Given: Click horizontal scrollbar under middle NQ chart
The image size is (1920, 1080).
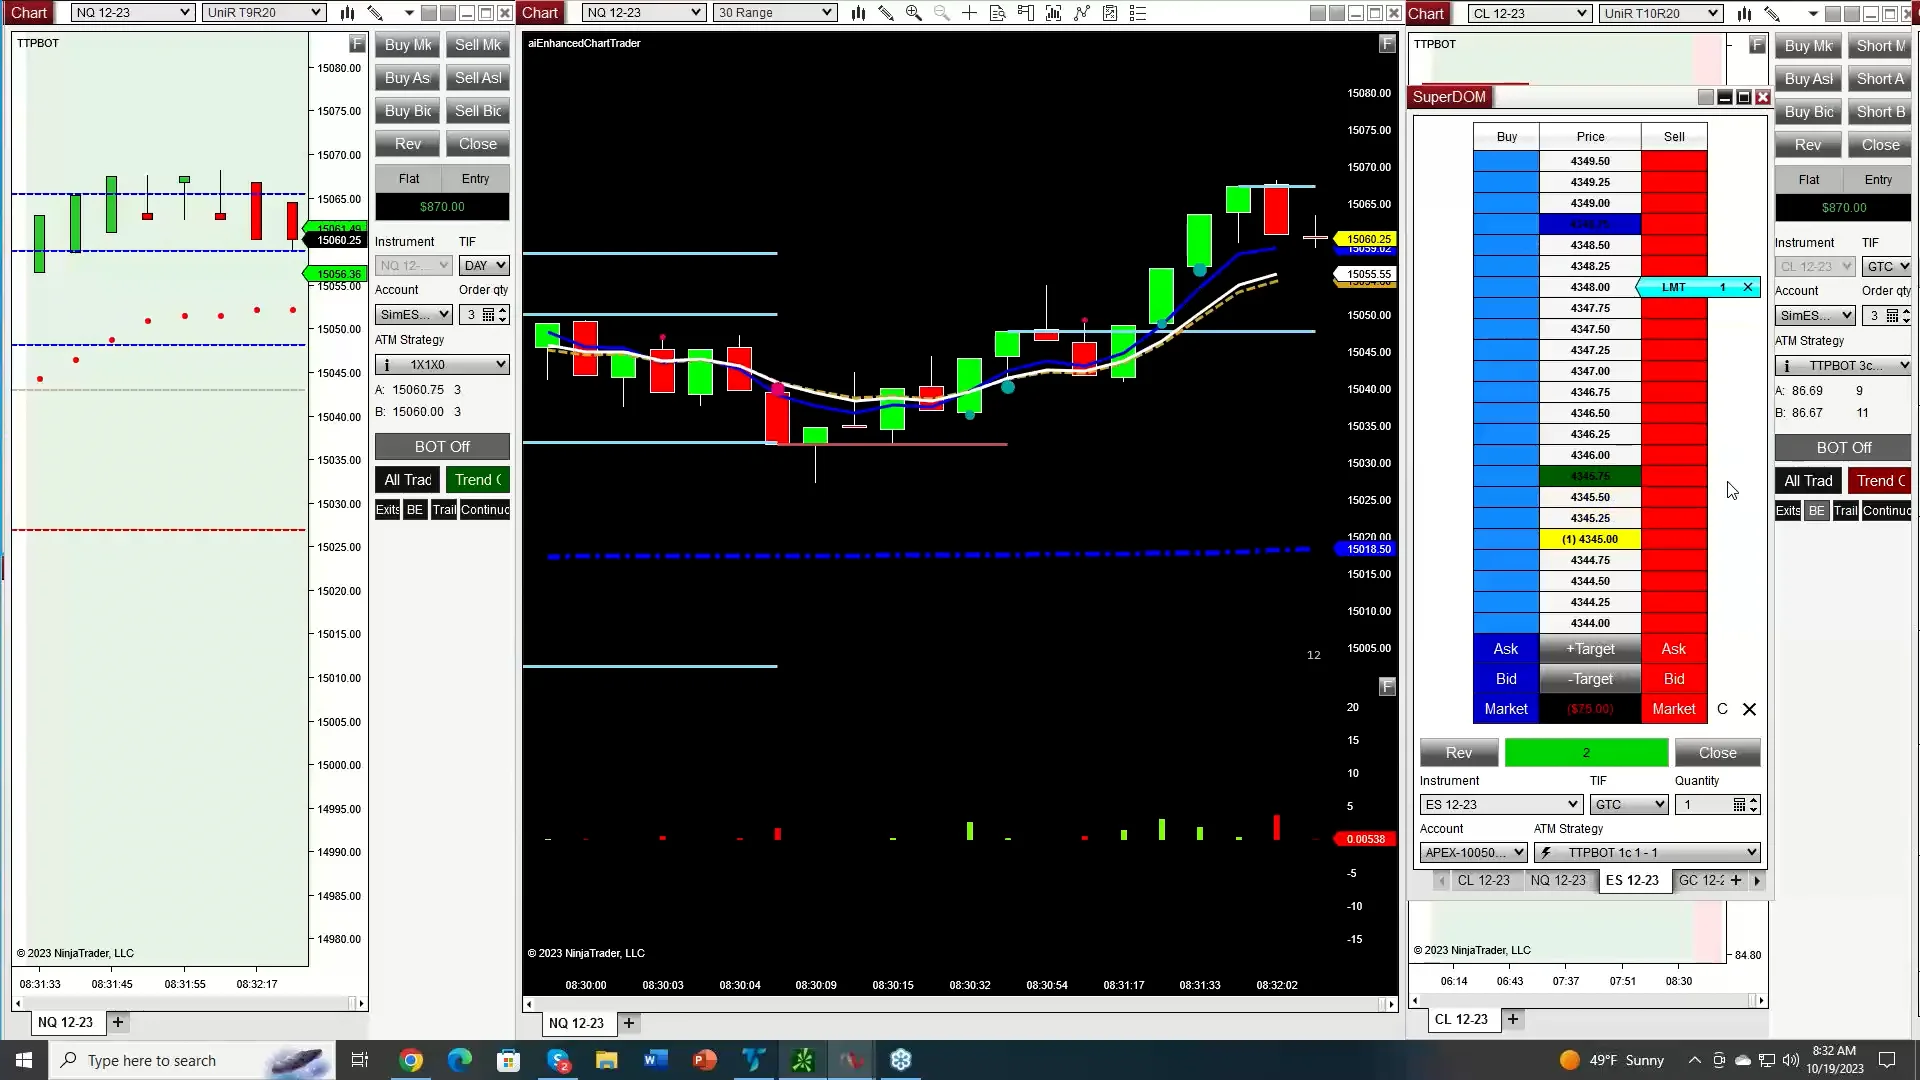Looking at the screenshot, I should (x=959, y=1003).
